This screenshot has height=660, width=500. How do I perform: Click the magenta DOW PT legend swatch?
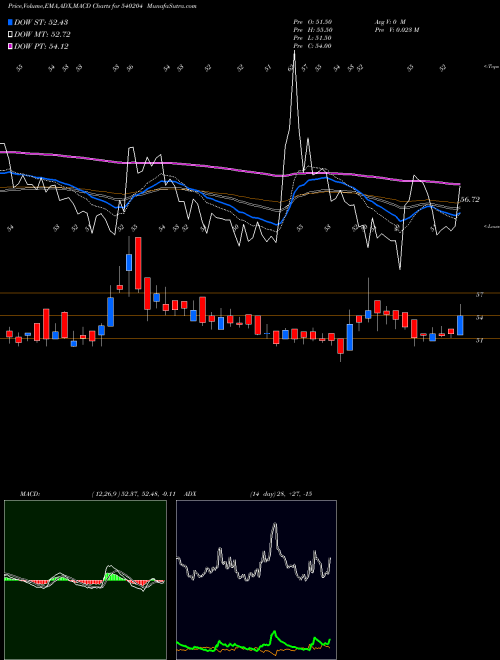10,47
